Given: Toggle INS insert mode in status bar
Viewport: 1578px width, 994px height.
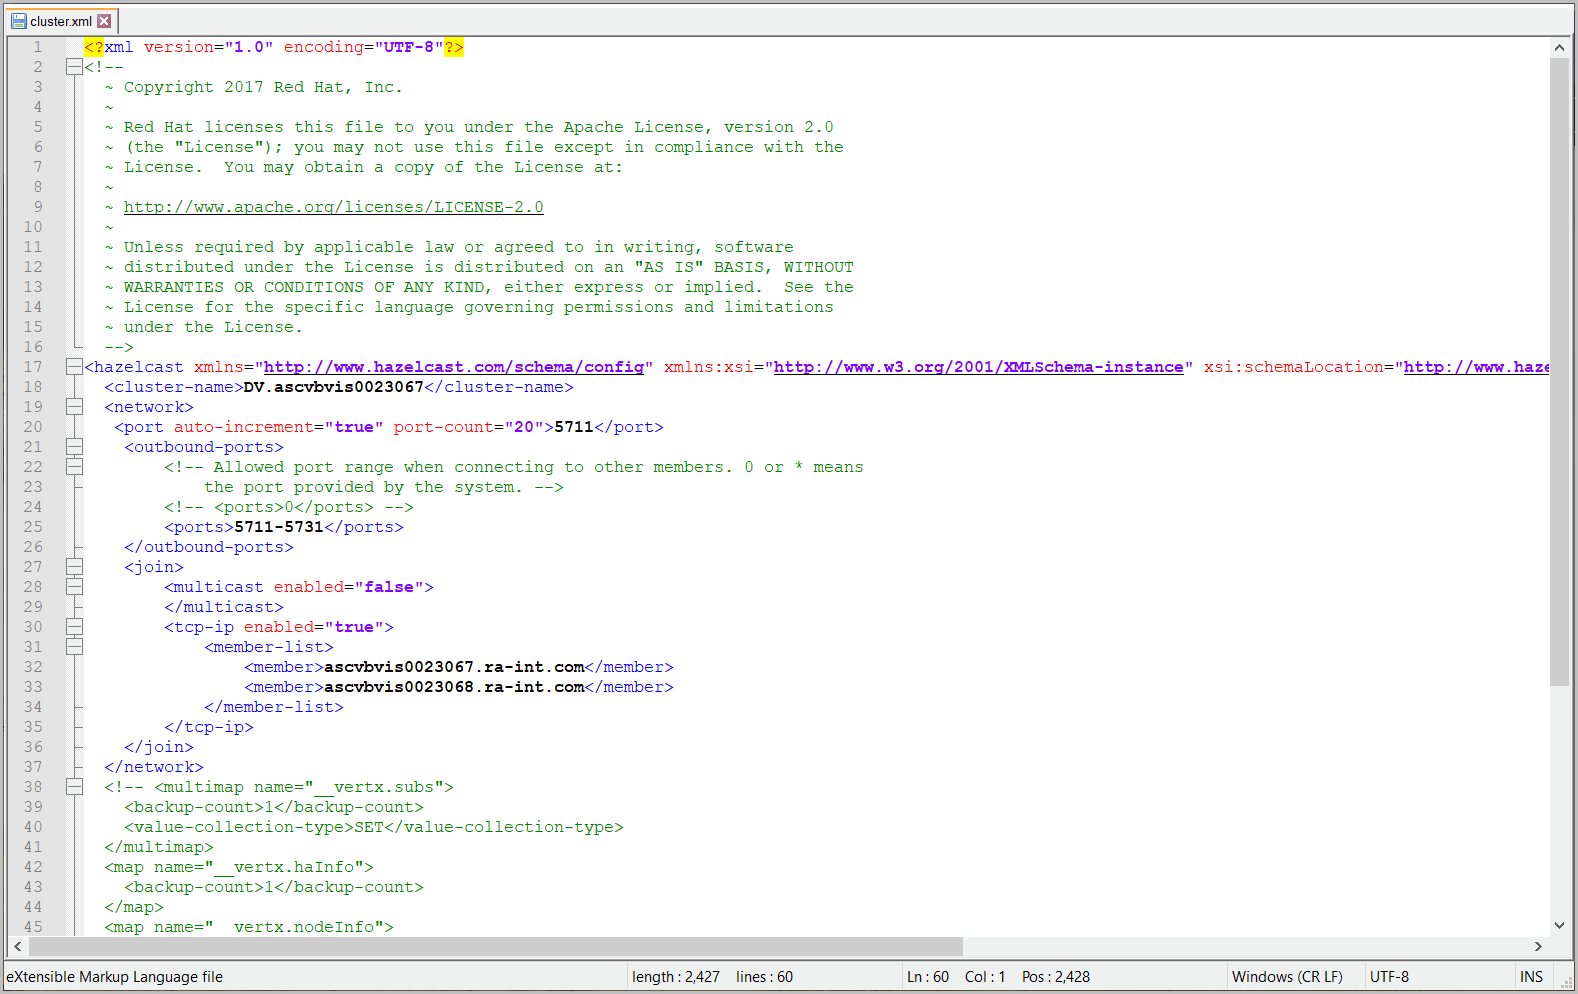Looking at the screenshot, I should (x=1530, y=977).
